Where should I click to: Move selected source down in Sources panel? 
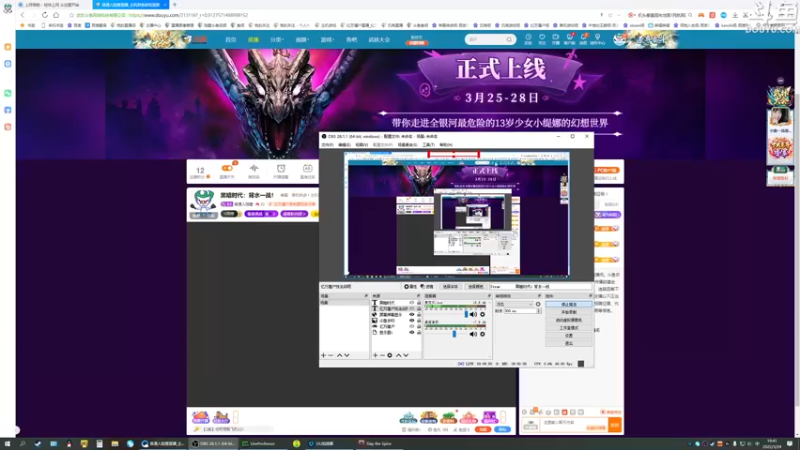(x=406, y=355)
